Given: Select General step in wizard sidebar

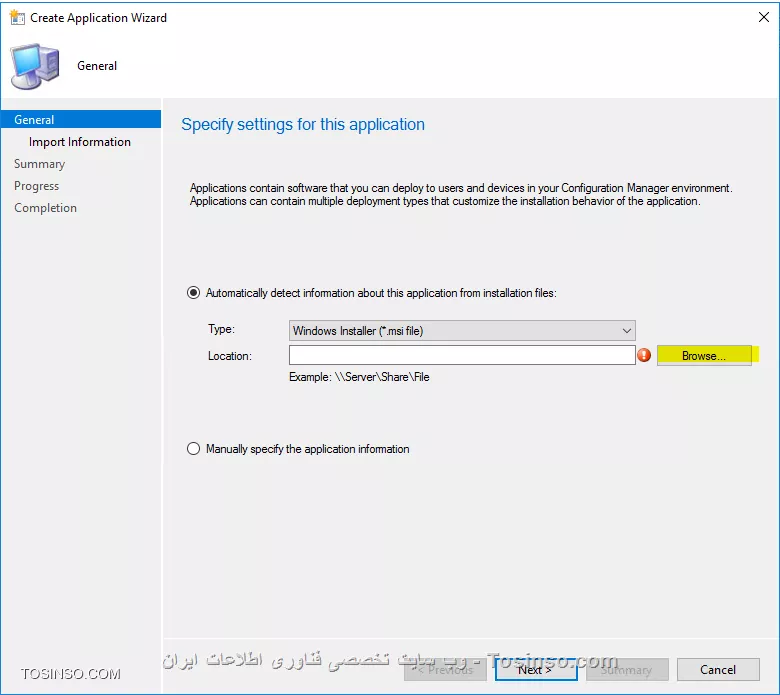Looking at the screenshot, I should [81, 119].
